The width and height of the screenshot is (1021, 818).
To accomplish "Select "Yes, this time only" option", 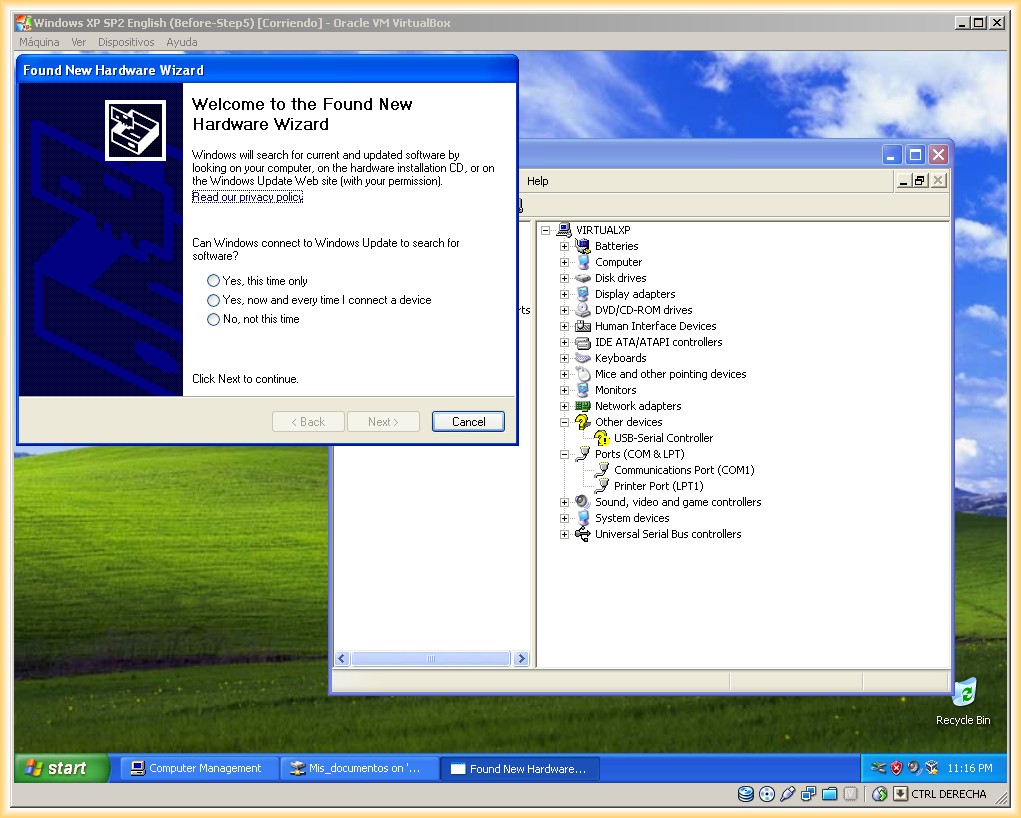I will 213,281.
